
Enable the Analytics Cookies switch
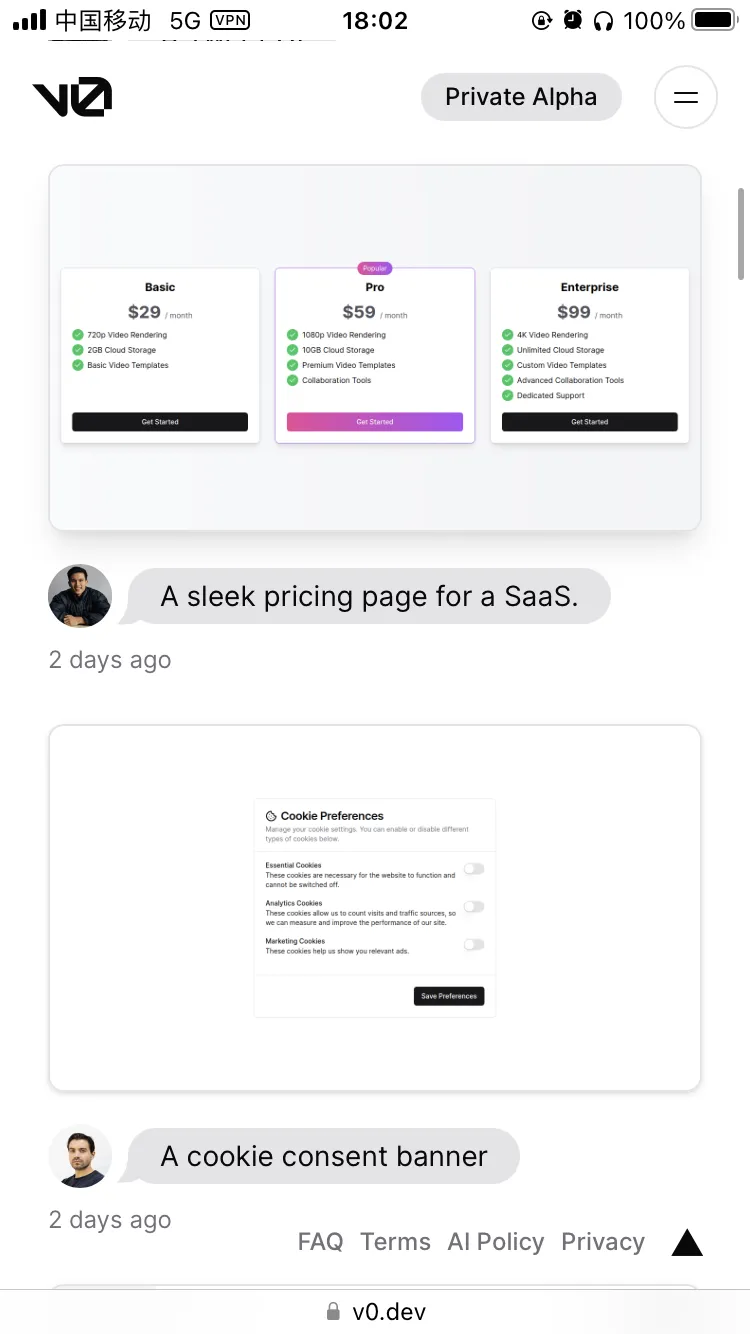474,907
